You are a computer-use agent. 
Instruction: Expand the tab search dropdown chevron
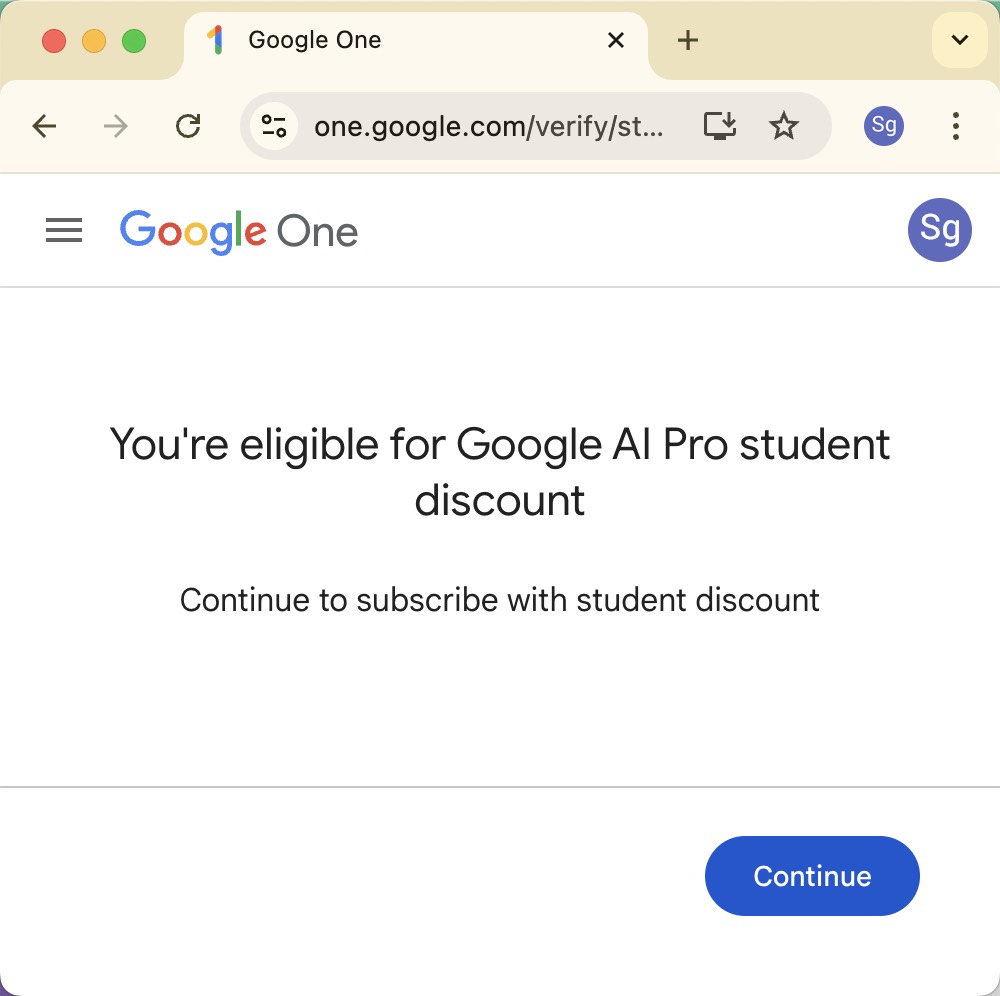point(960,40)
